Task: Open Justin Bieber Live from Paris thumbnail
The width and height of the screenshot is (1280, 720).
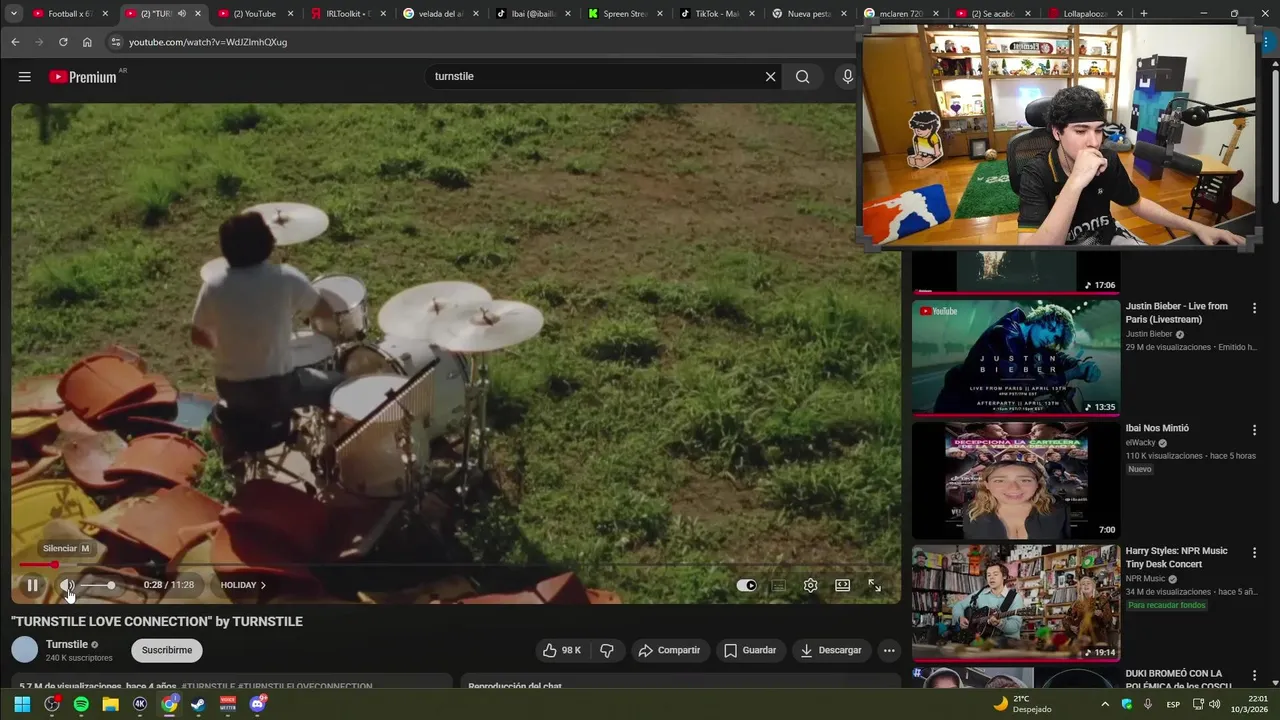Action: pyautogui.click(x=1016, y=358)
